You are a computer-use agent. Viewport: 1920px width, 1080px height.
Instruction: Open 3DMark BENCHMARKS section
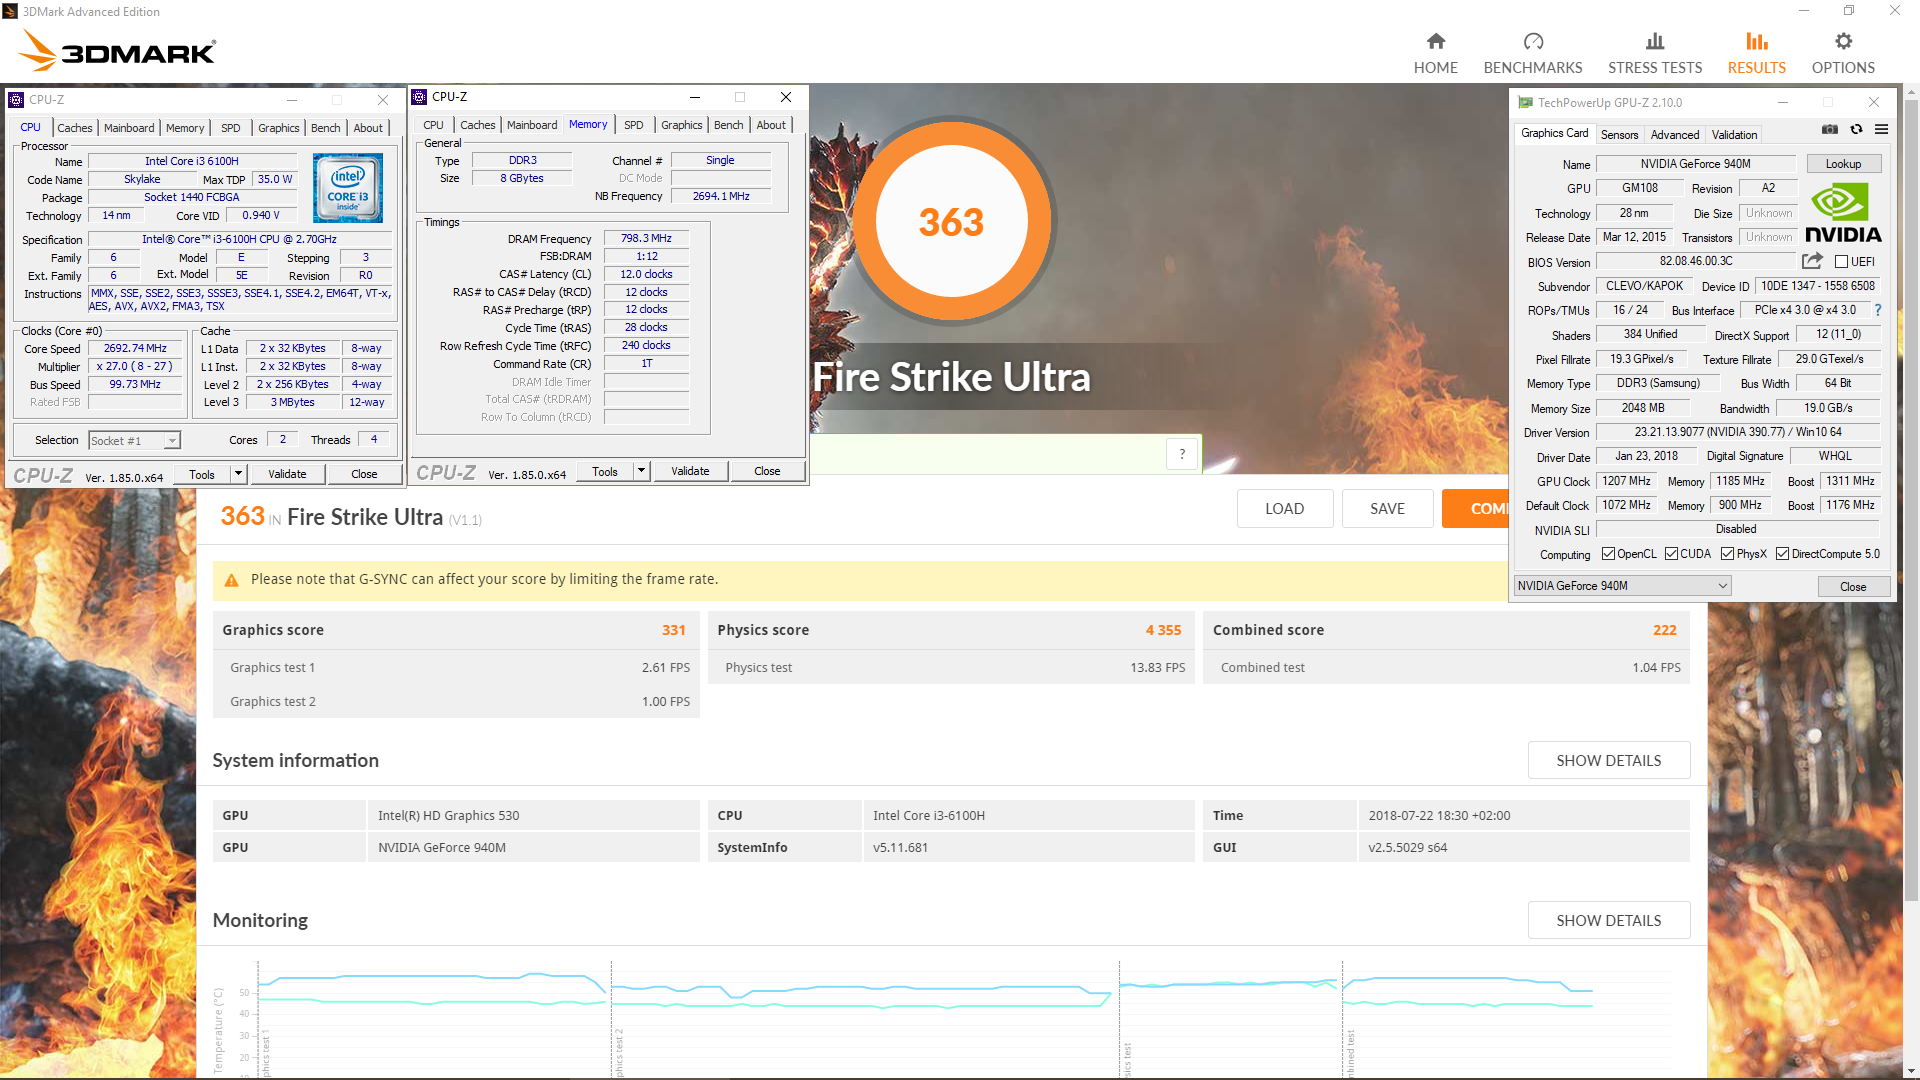1532,53
